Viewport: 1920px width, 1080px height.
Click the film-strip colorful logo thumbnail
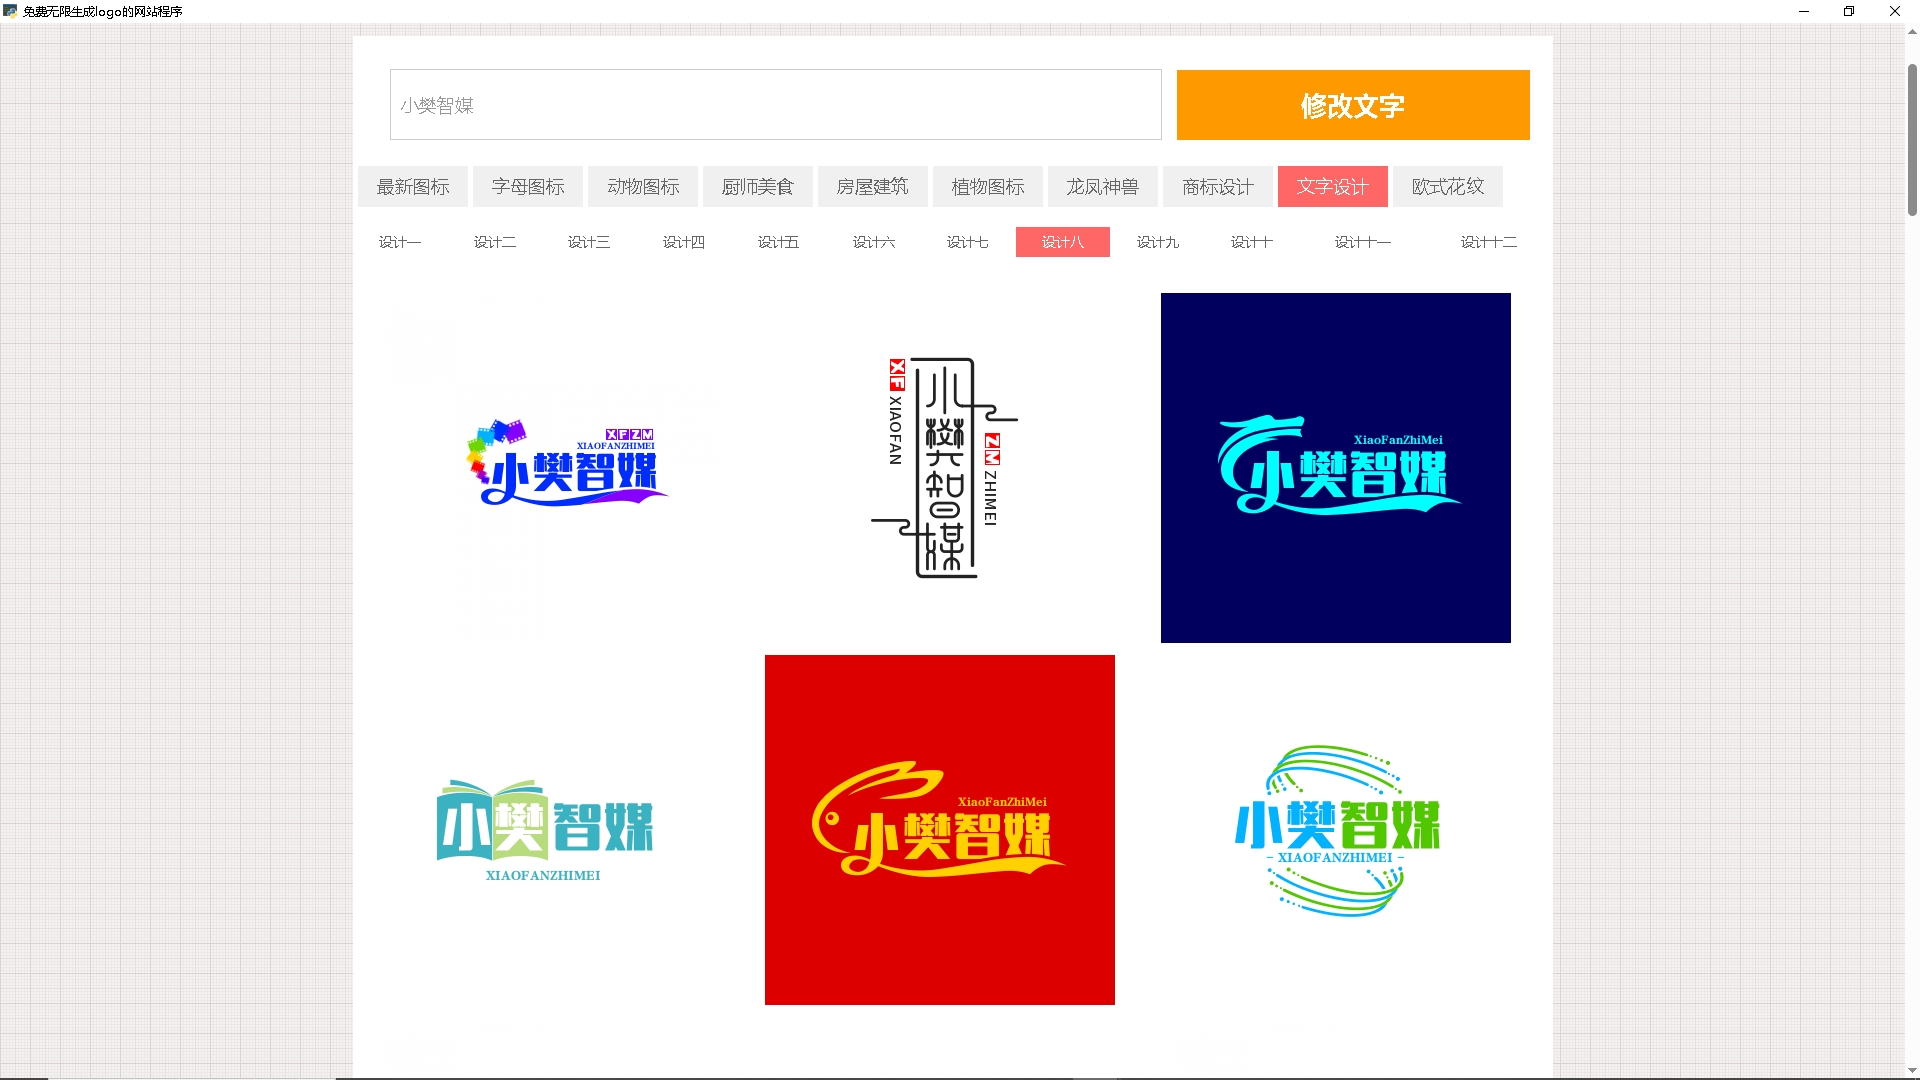(565, 465)
